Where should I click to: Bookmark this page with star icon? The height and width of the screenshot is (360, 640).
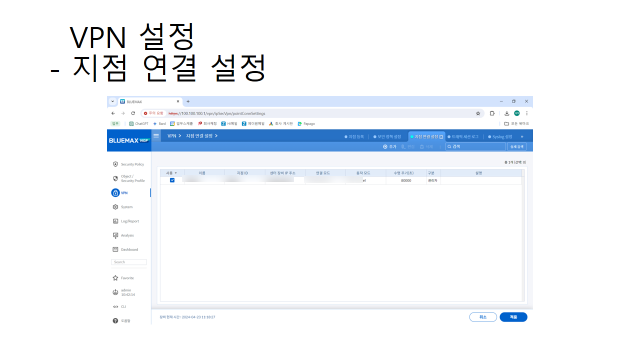[478, 113]
